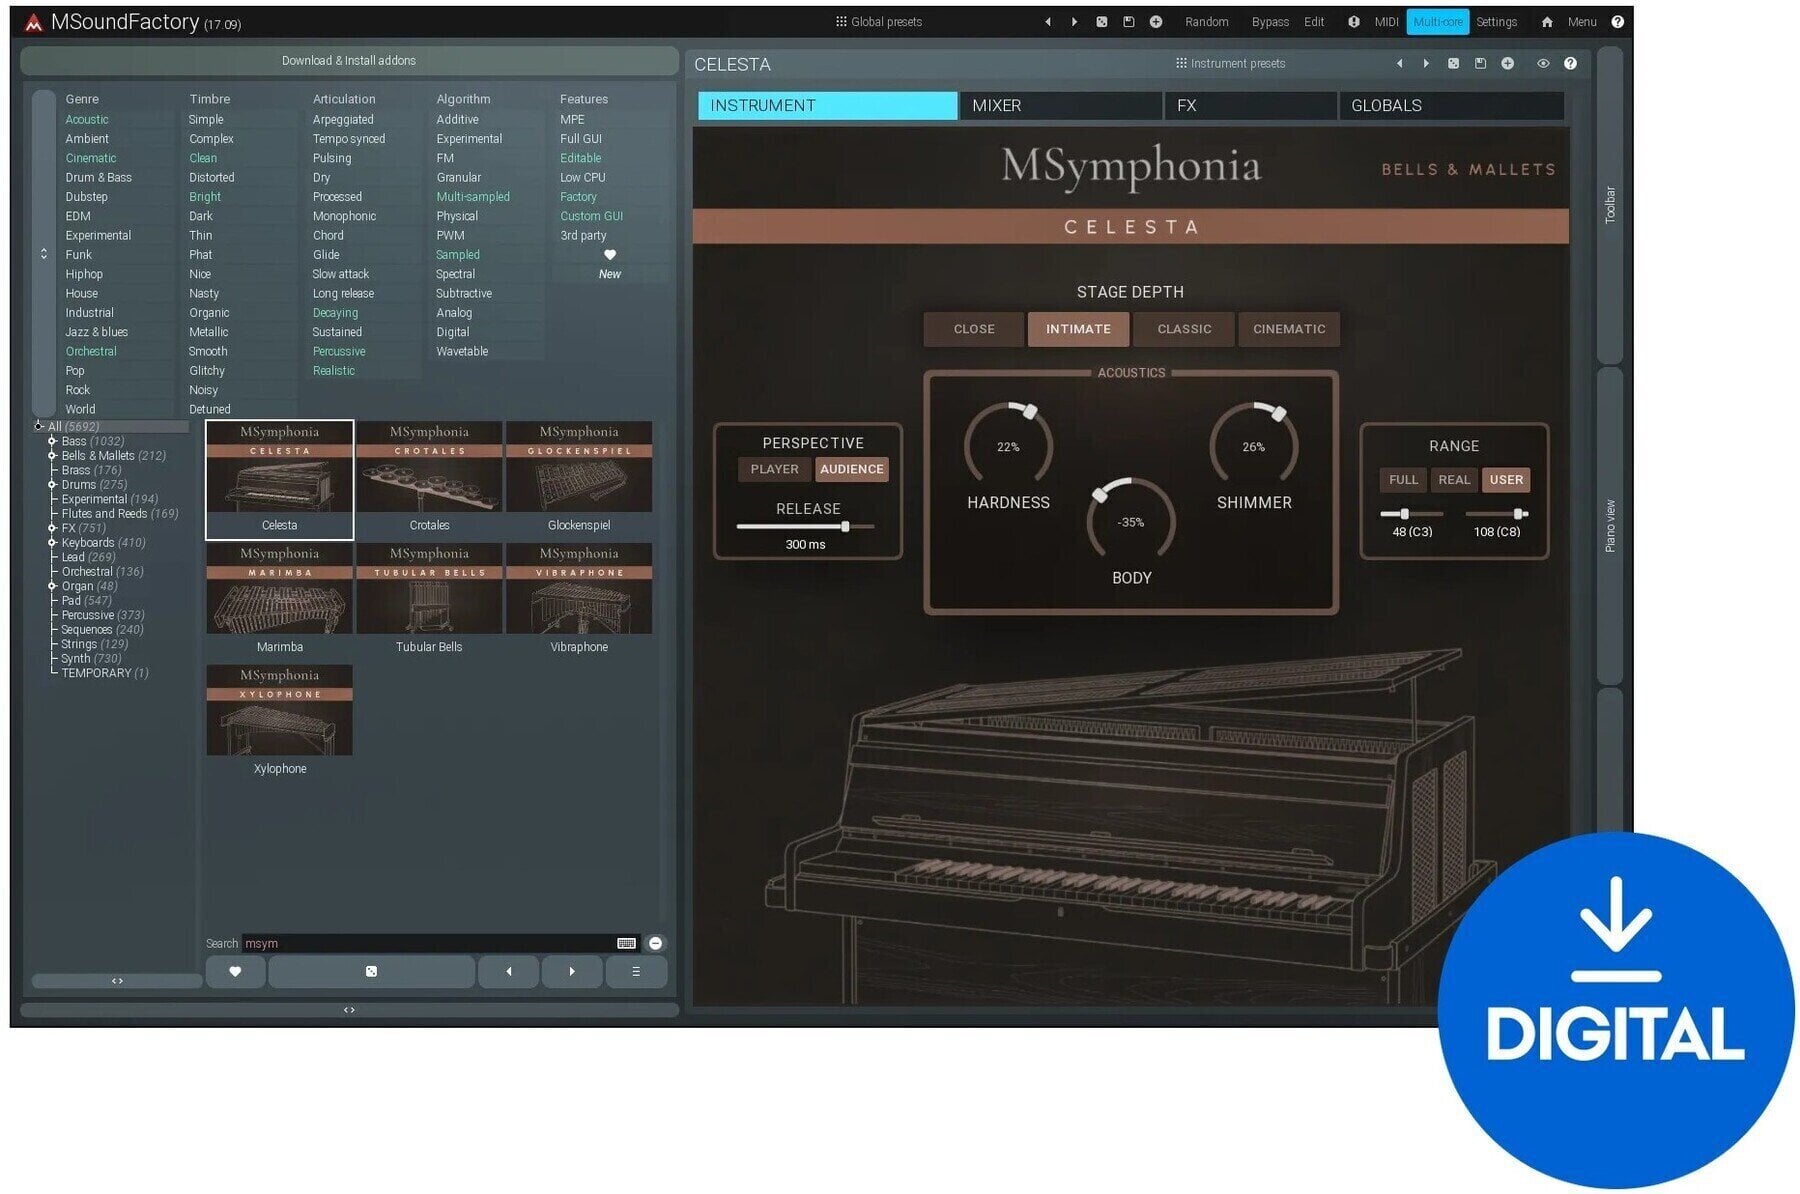This screenshot has height=1194, width=1800.
Task: Add an instrument preset with the plus icon
Action: pyautogui.click(x=1507, y=64)
